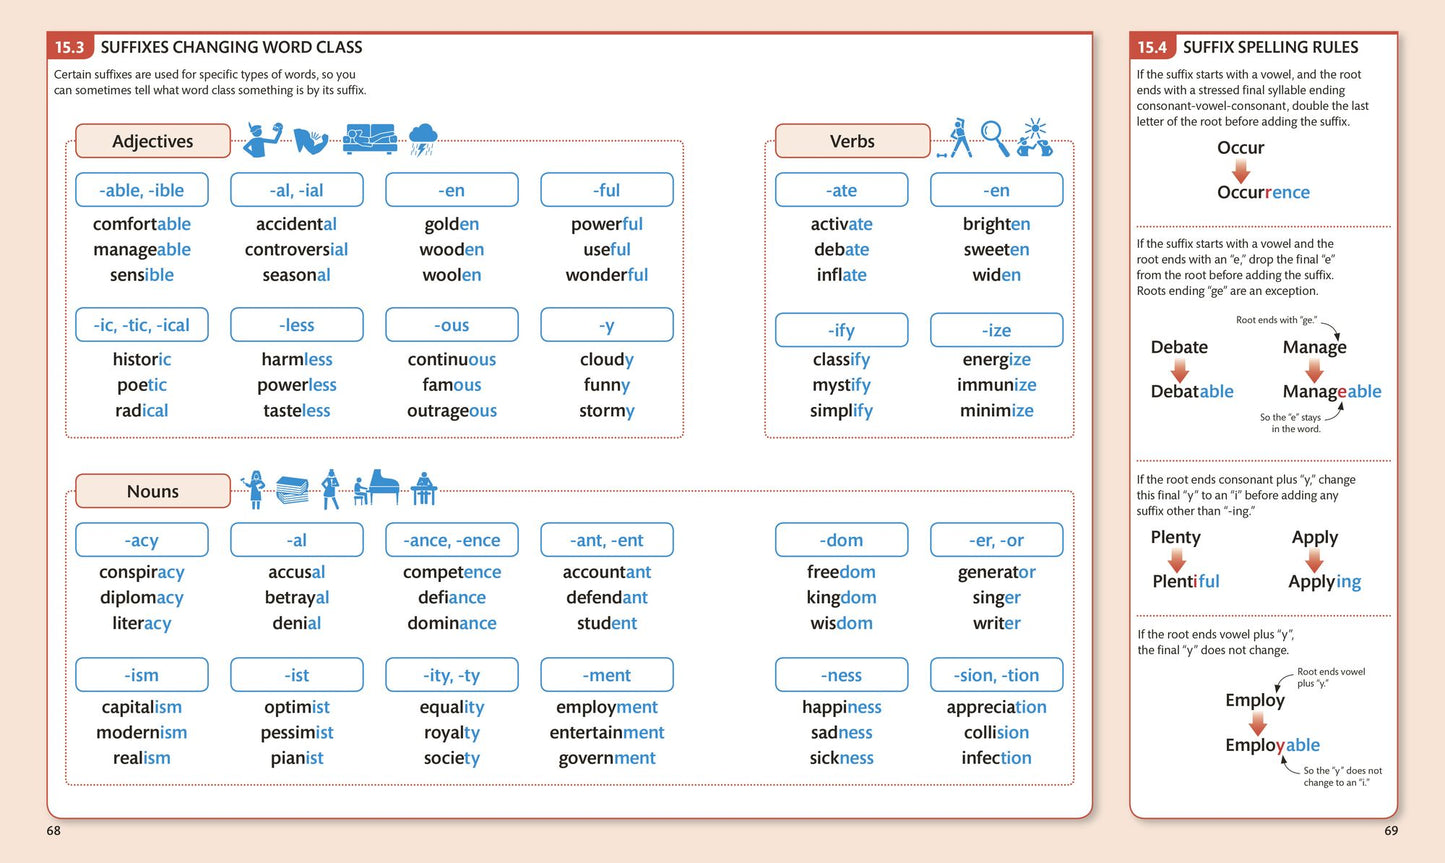Select the -less suffix box

297,325
